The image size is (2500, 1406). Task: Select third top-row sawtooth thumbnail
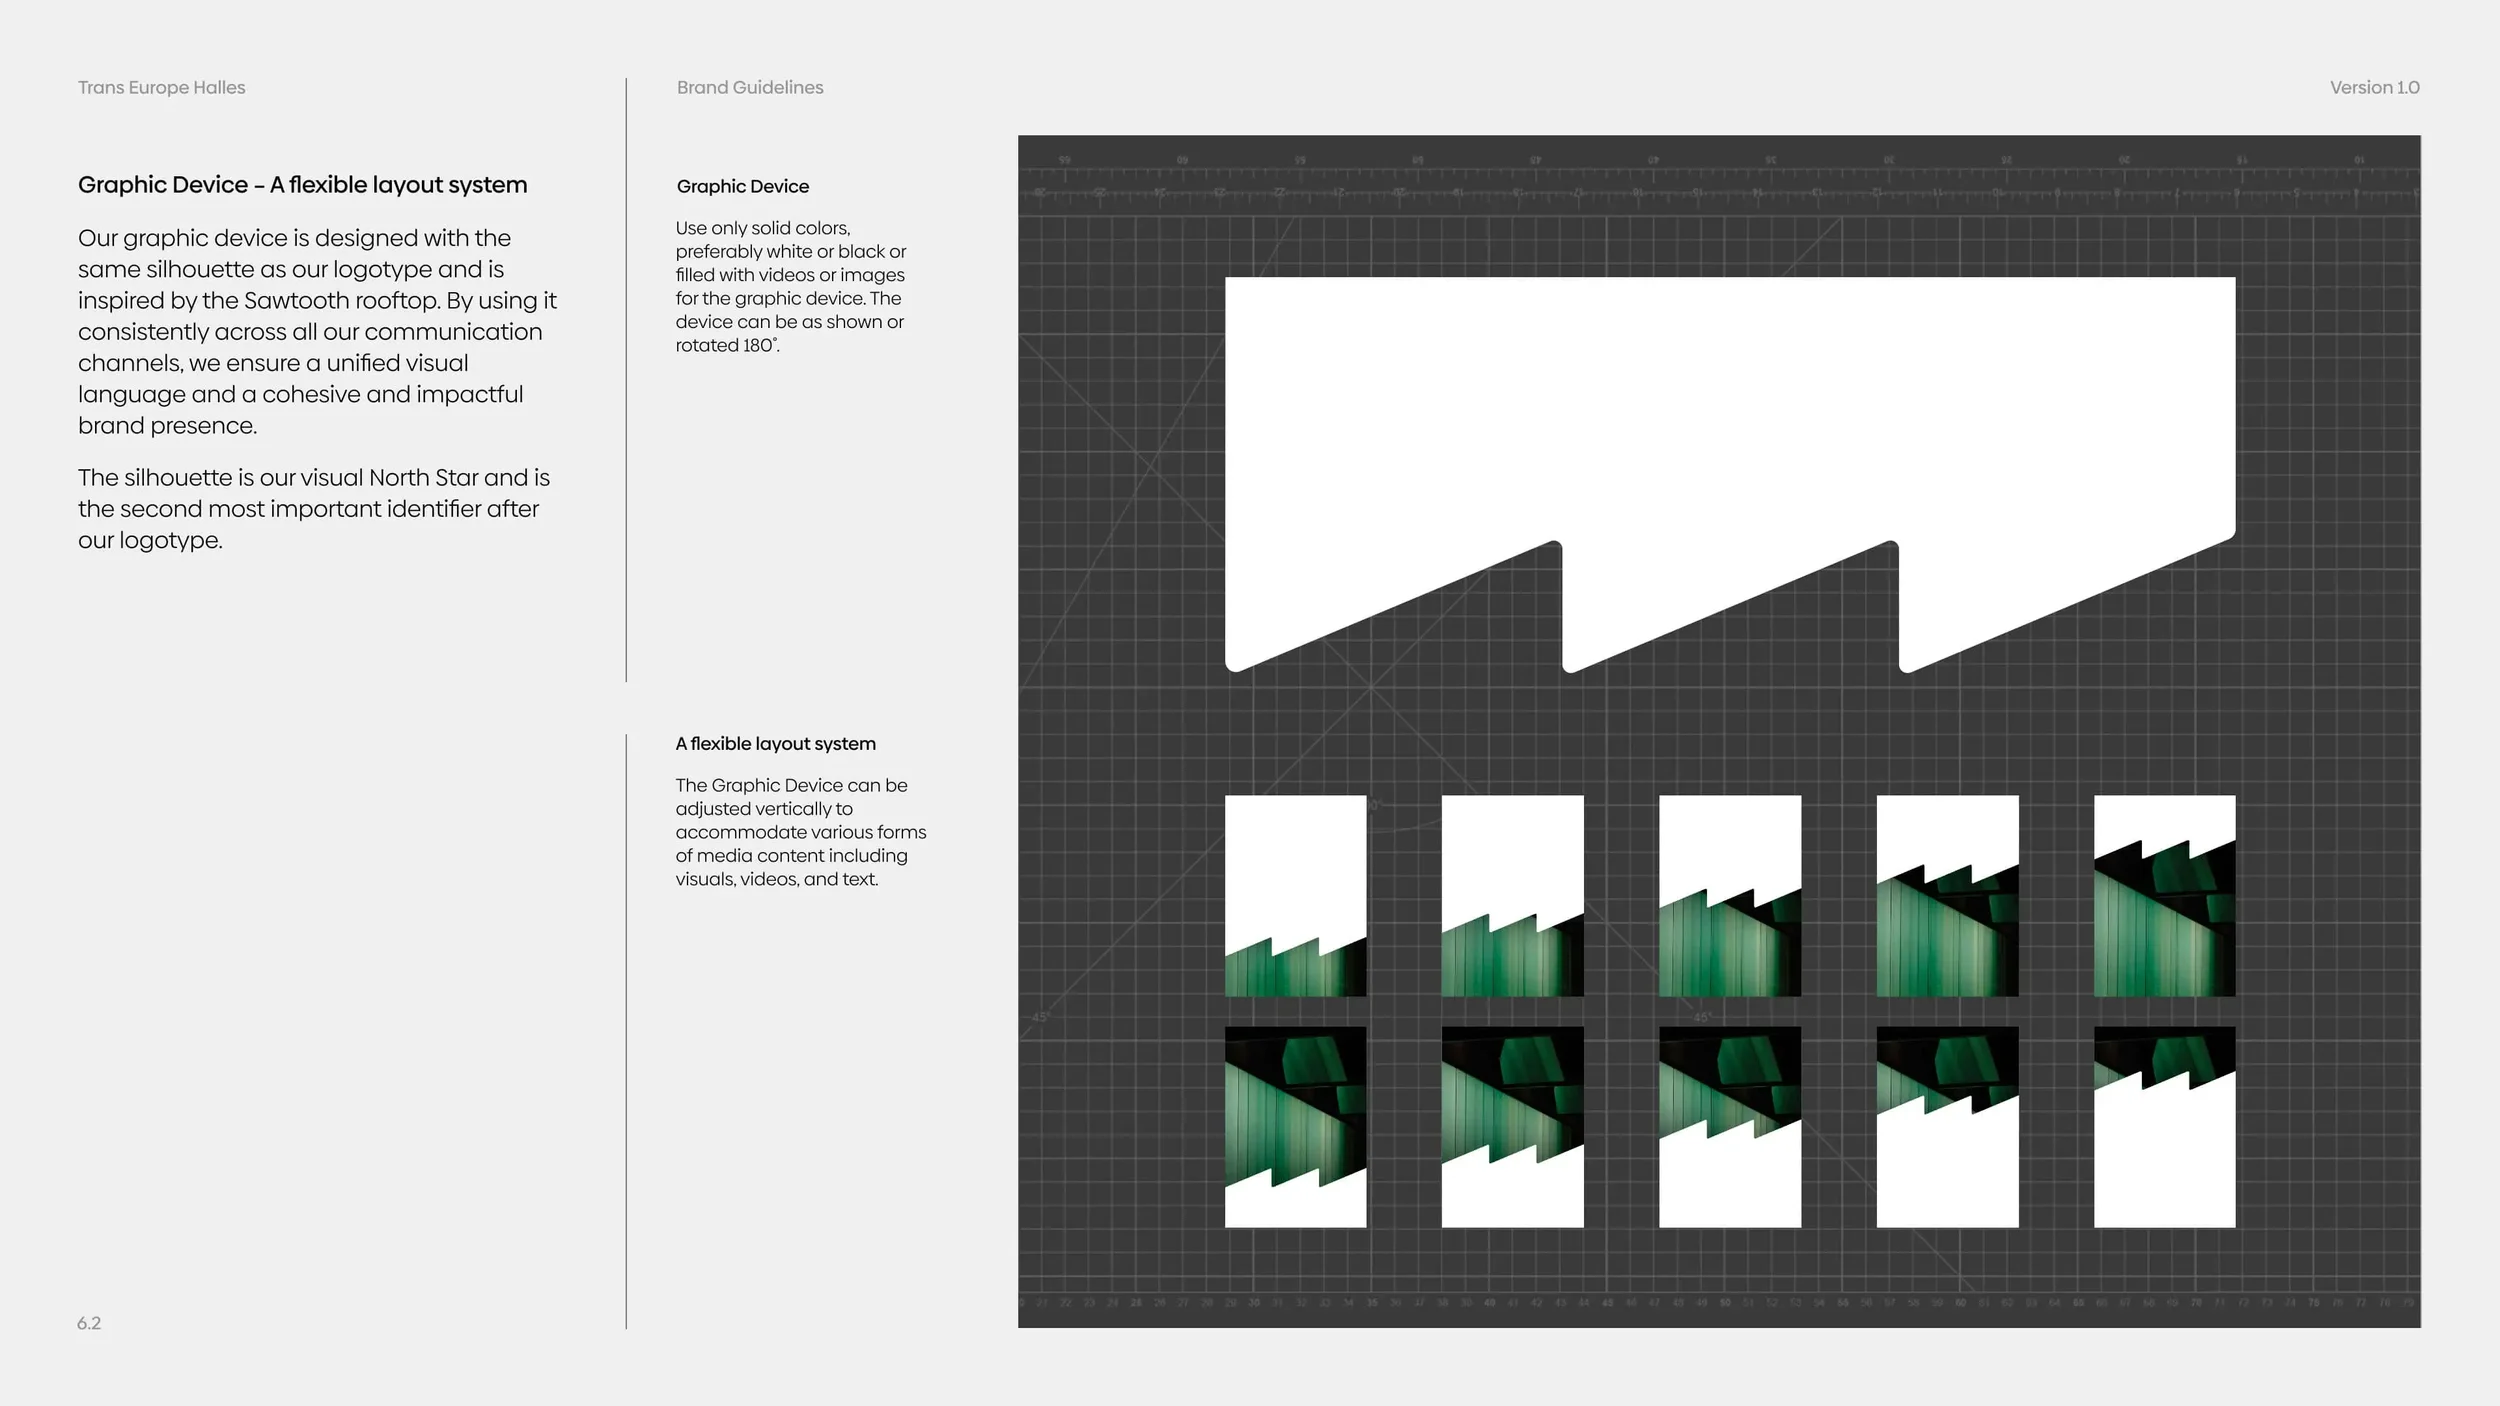1730,895
